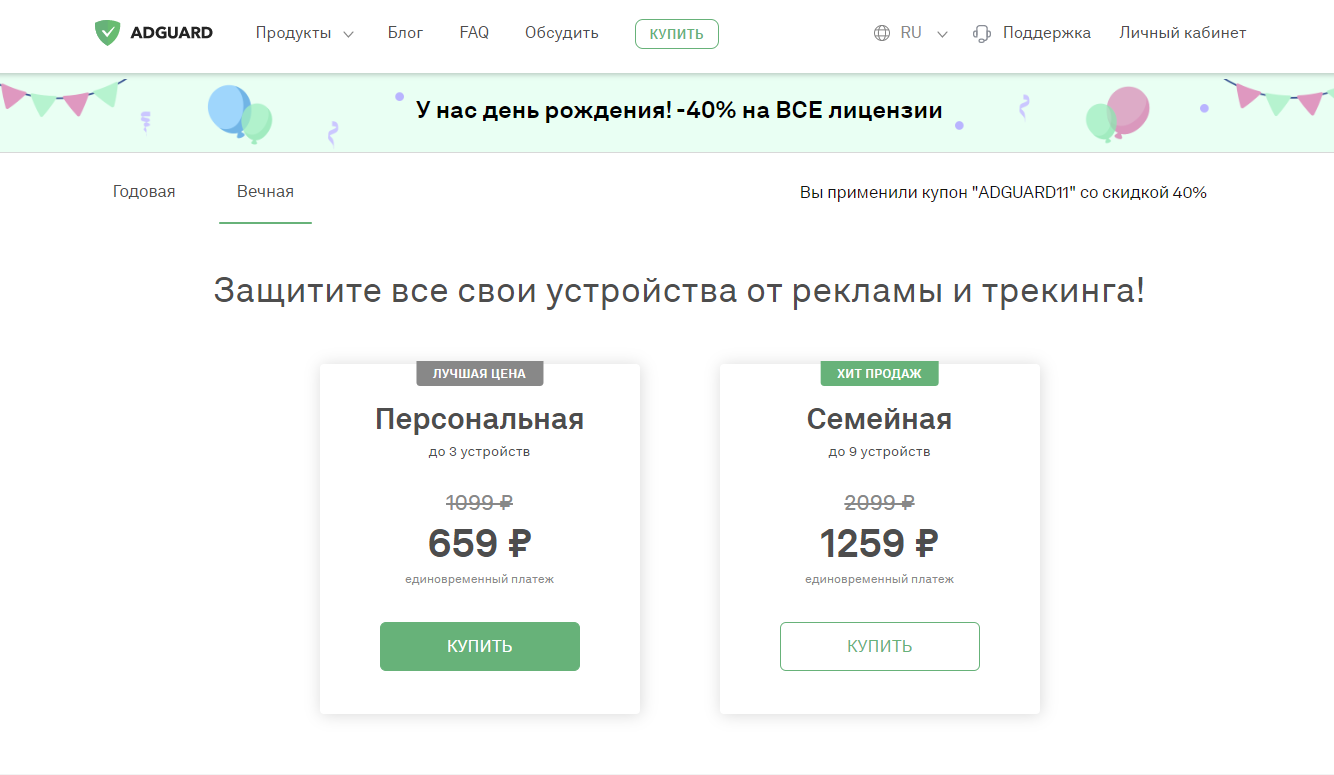
Task: Open Личный кабинет account link
Action: pyautogui.click(x=1183, y=33)
